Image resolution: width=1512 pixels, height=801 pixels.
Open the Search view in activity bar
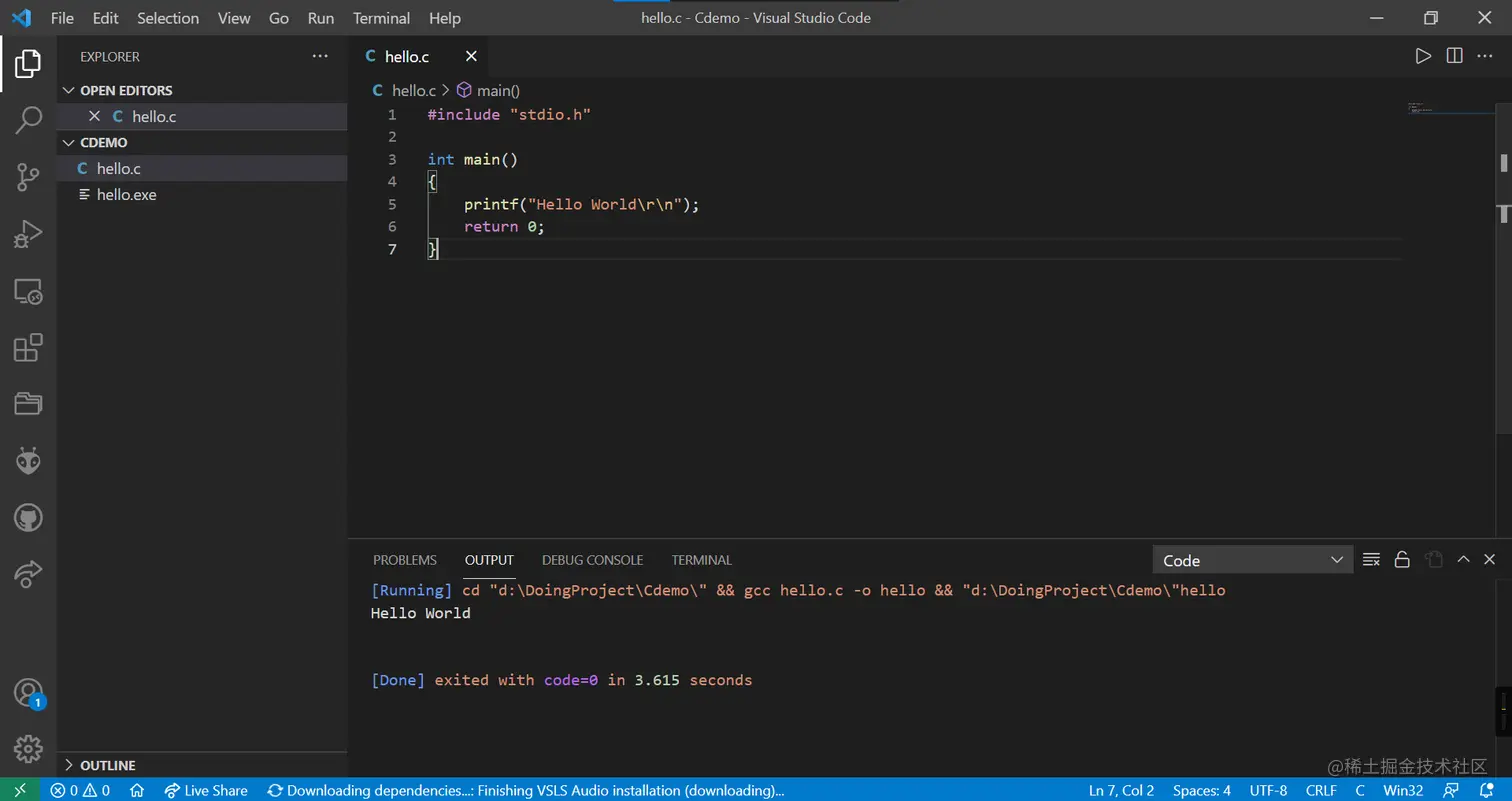28,120
